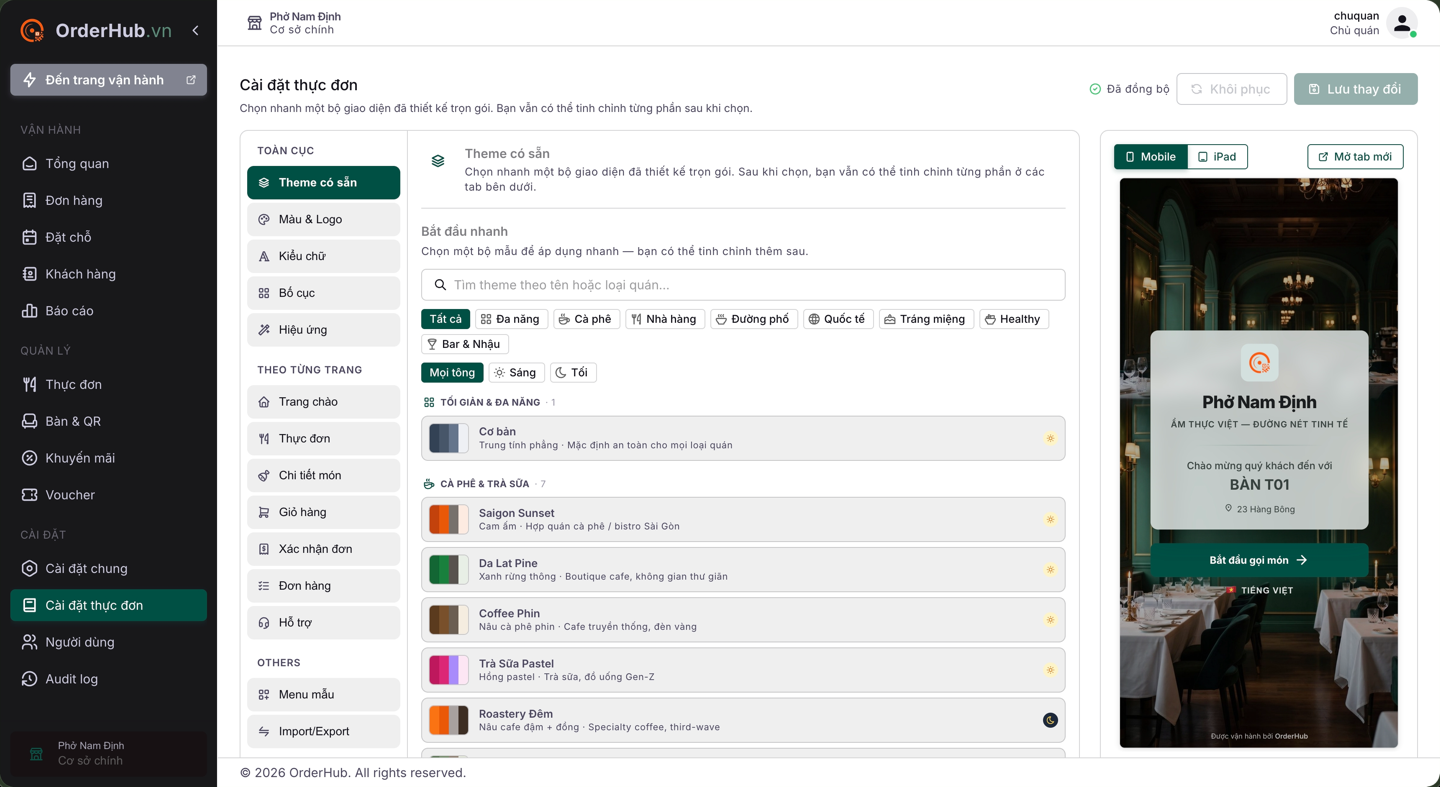Click the Đến trang vận hành external link icon

(191, 80)
